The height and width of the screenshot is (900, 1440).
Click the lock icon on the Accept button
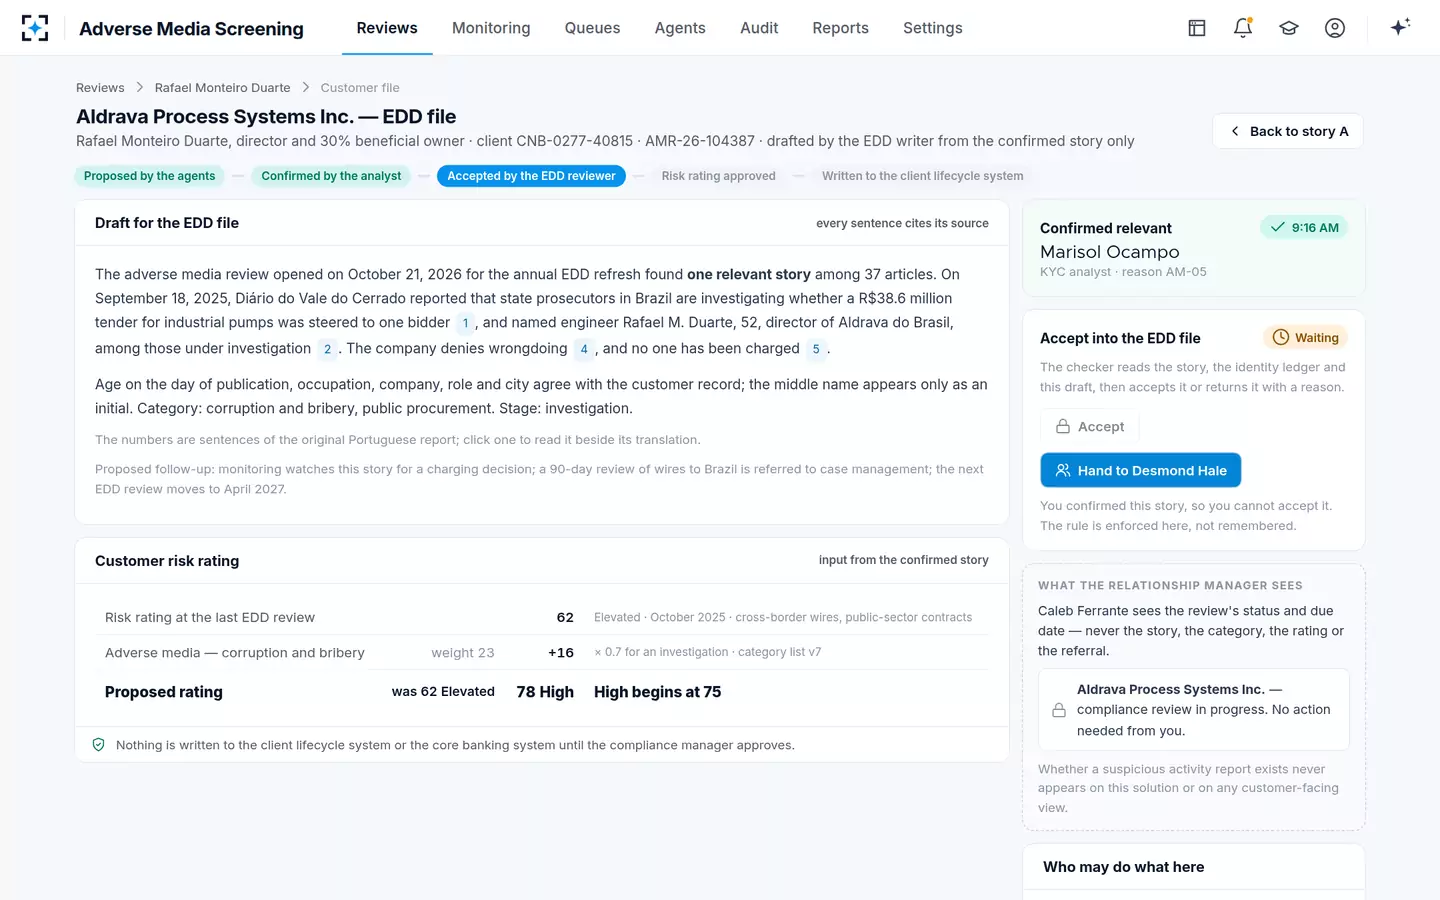point(1063,427)
